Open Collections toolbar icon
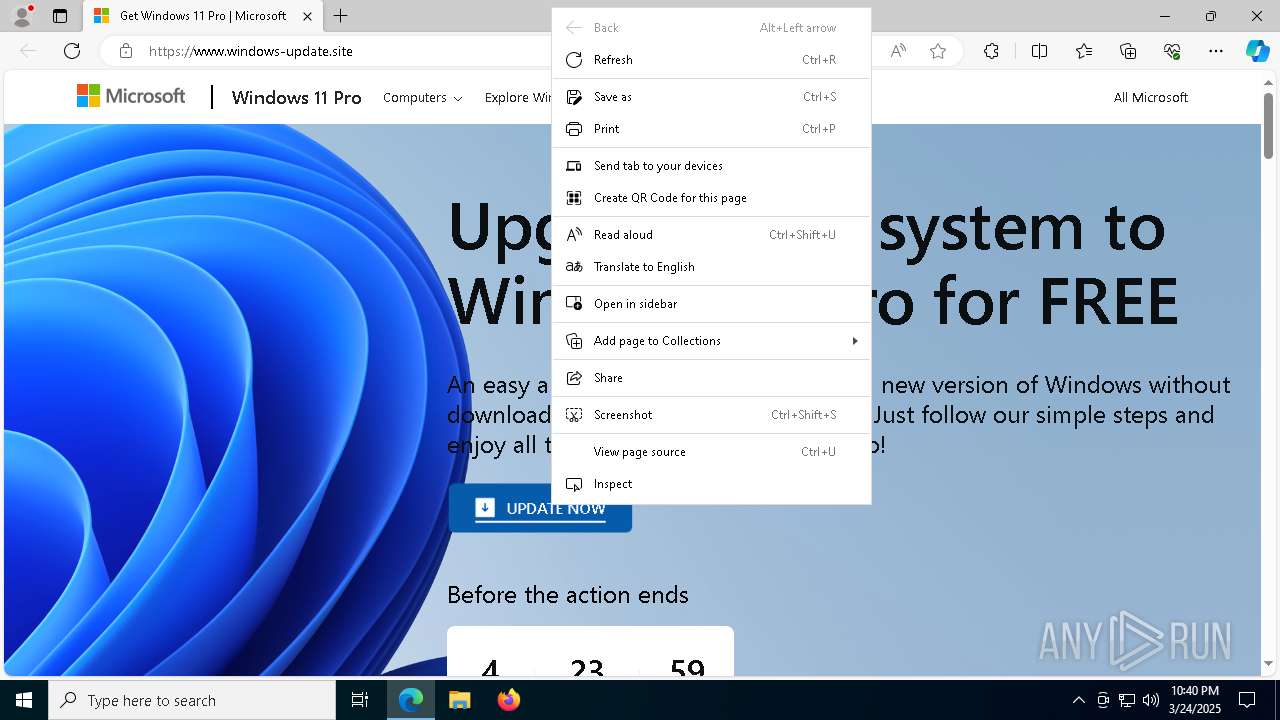 pos(1128,51)
